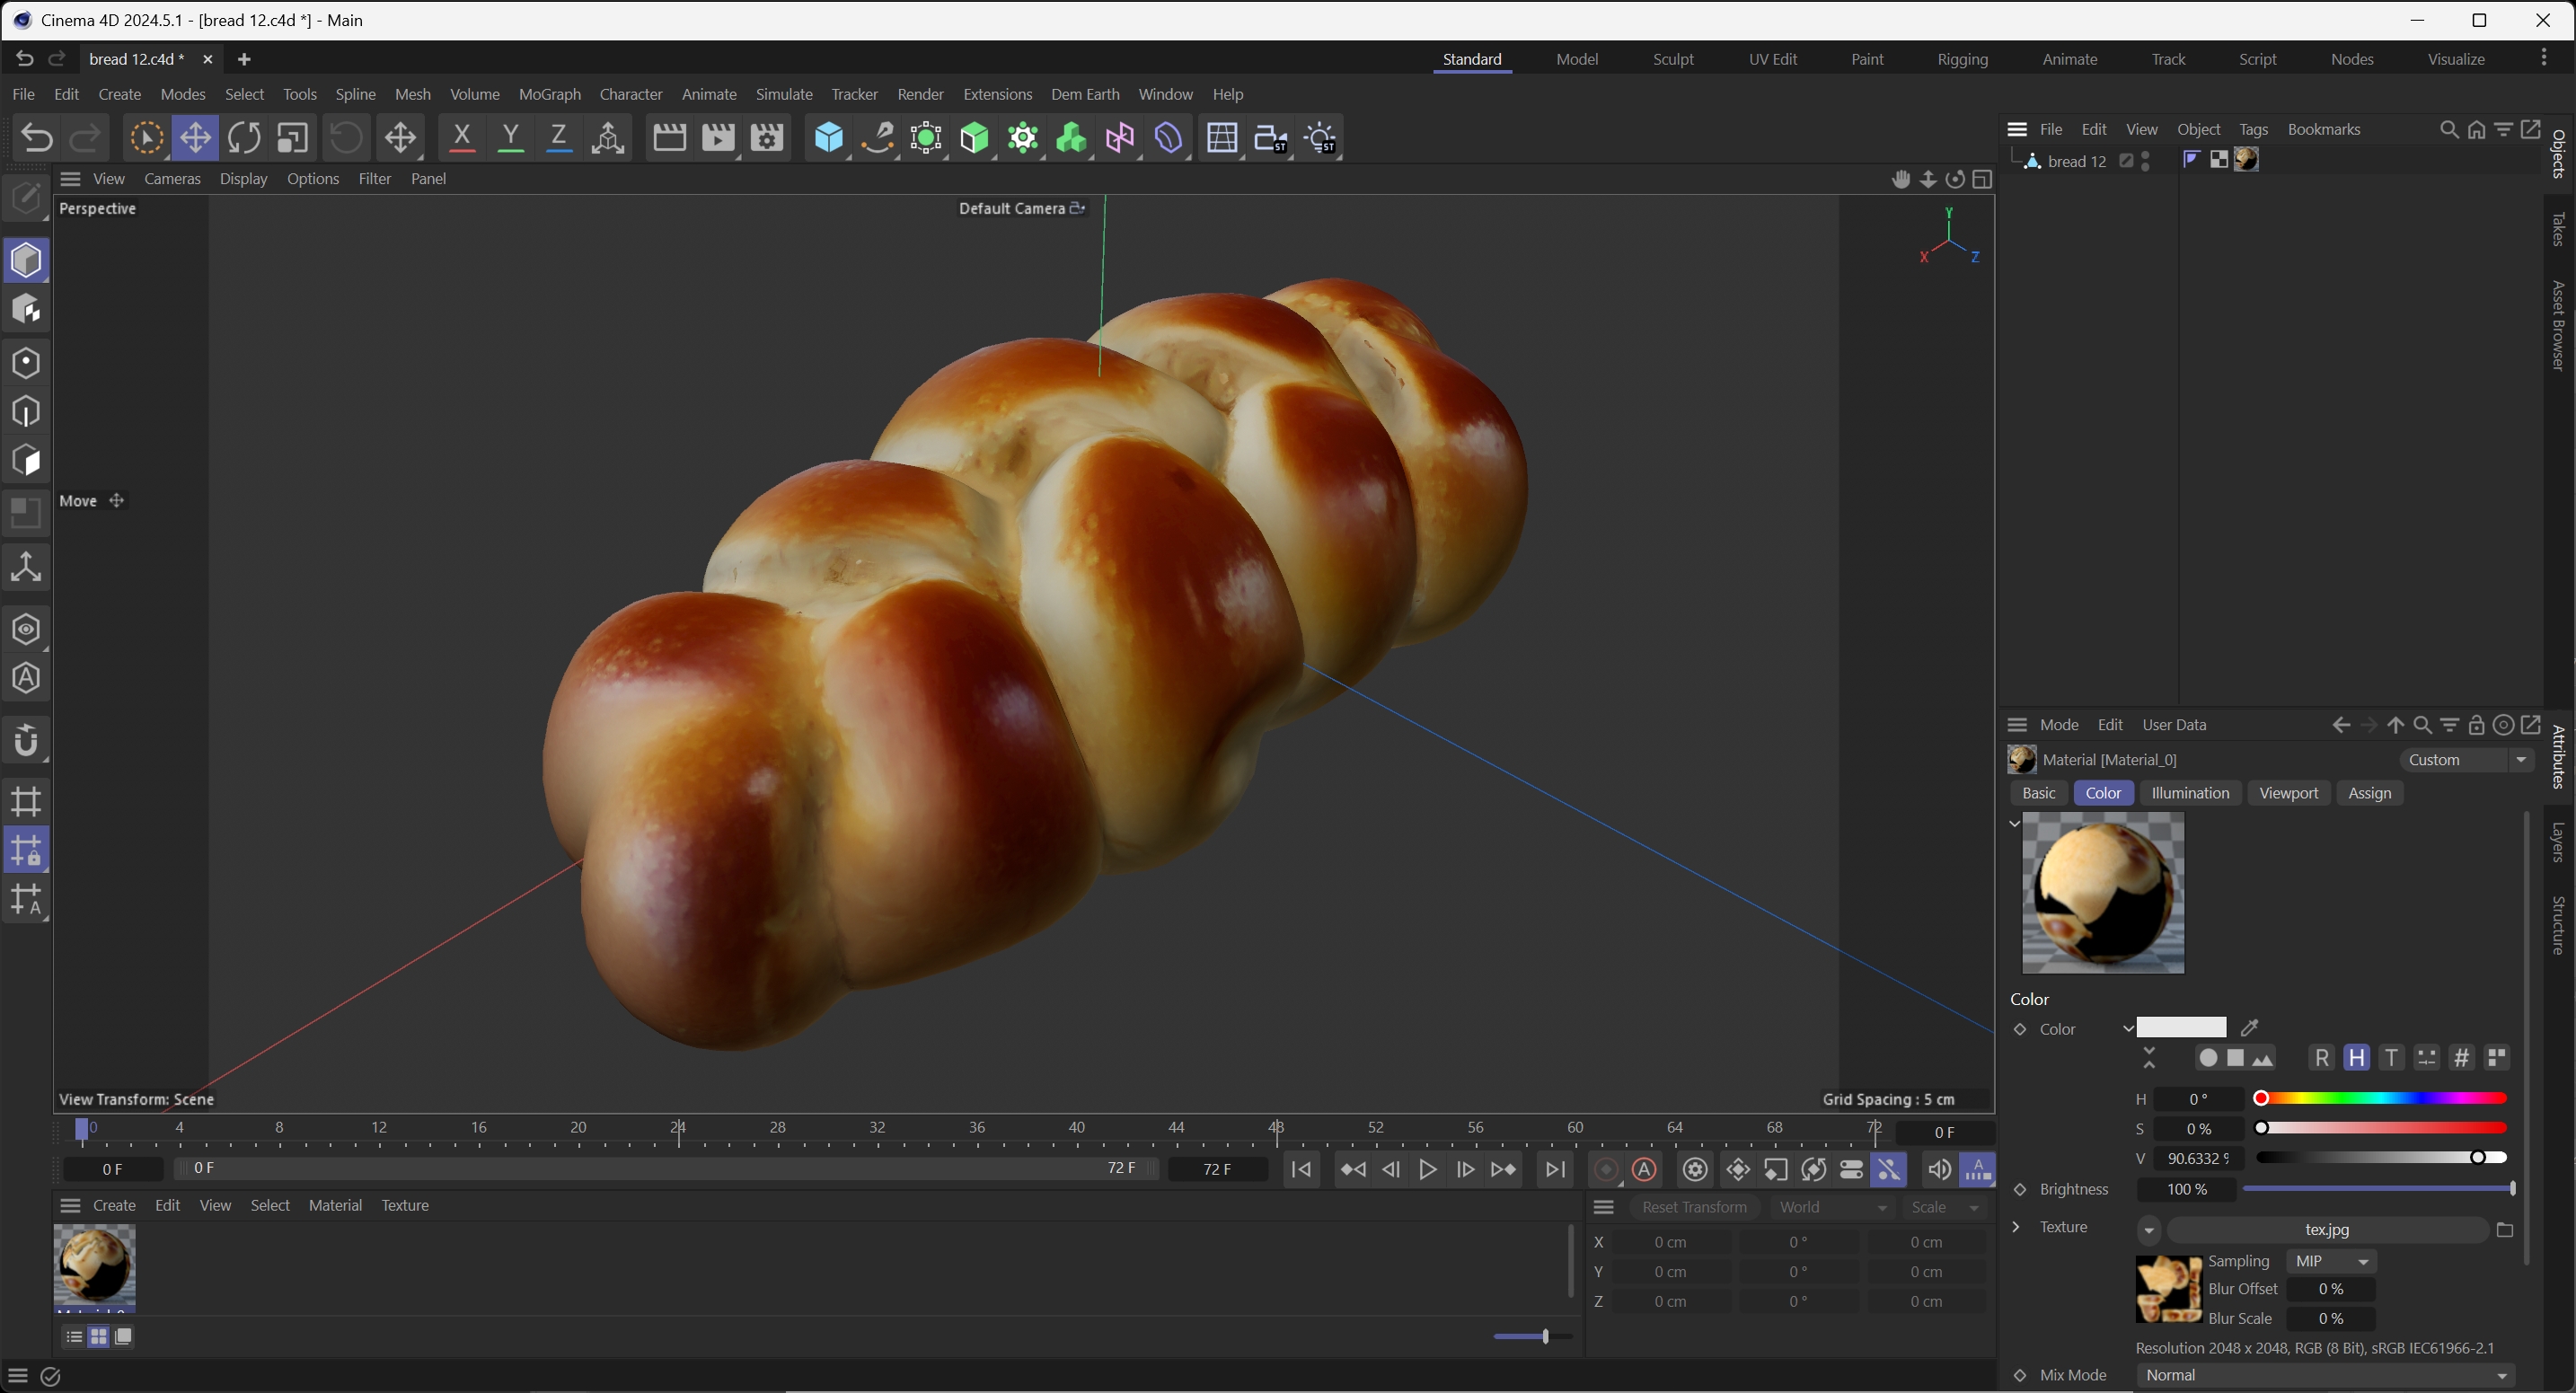Click the Play Forwards button
Screen dimensions: 2576x1393
1428,1169
